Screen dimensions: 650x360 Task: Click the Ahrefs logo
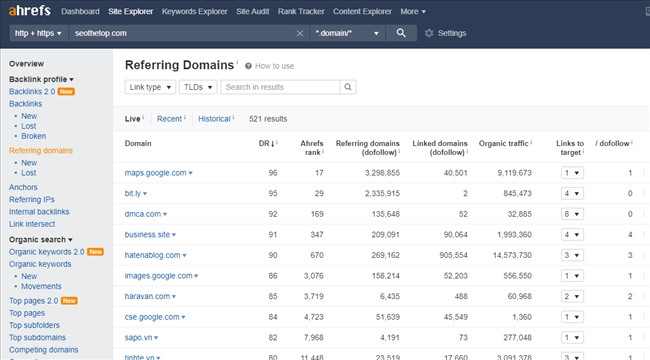click(x=29, y=10)
